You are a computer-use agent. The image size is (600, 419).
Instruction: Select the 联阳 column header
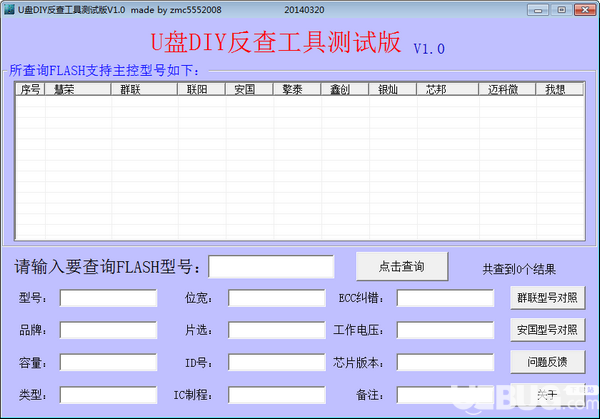(202, 89)
